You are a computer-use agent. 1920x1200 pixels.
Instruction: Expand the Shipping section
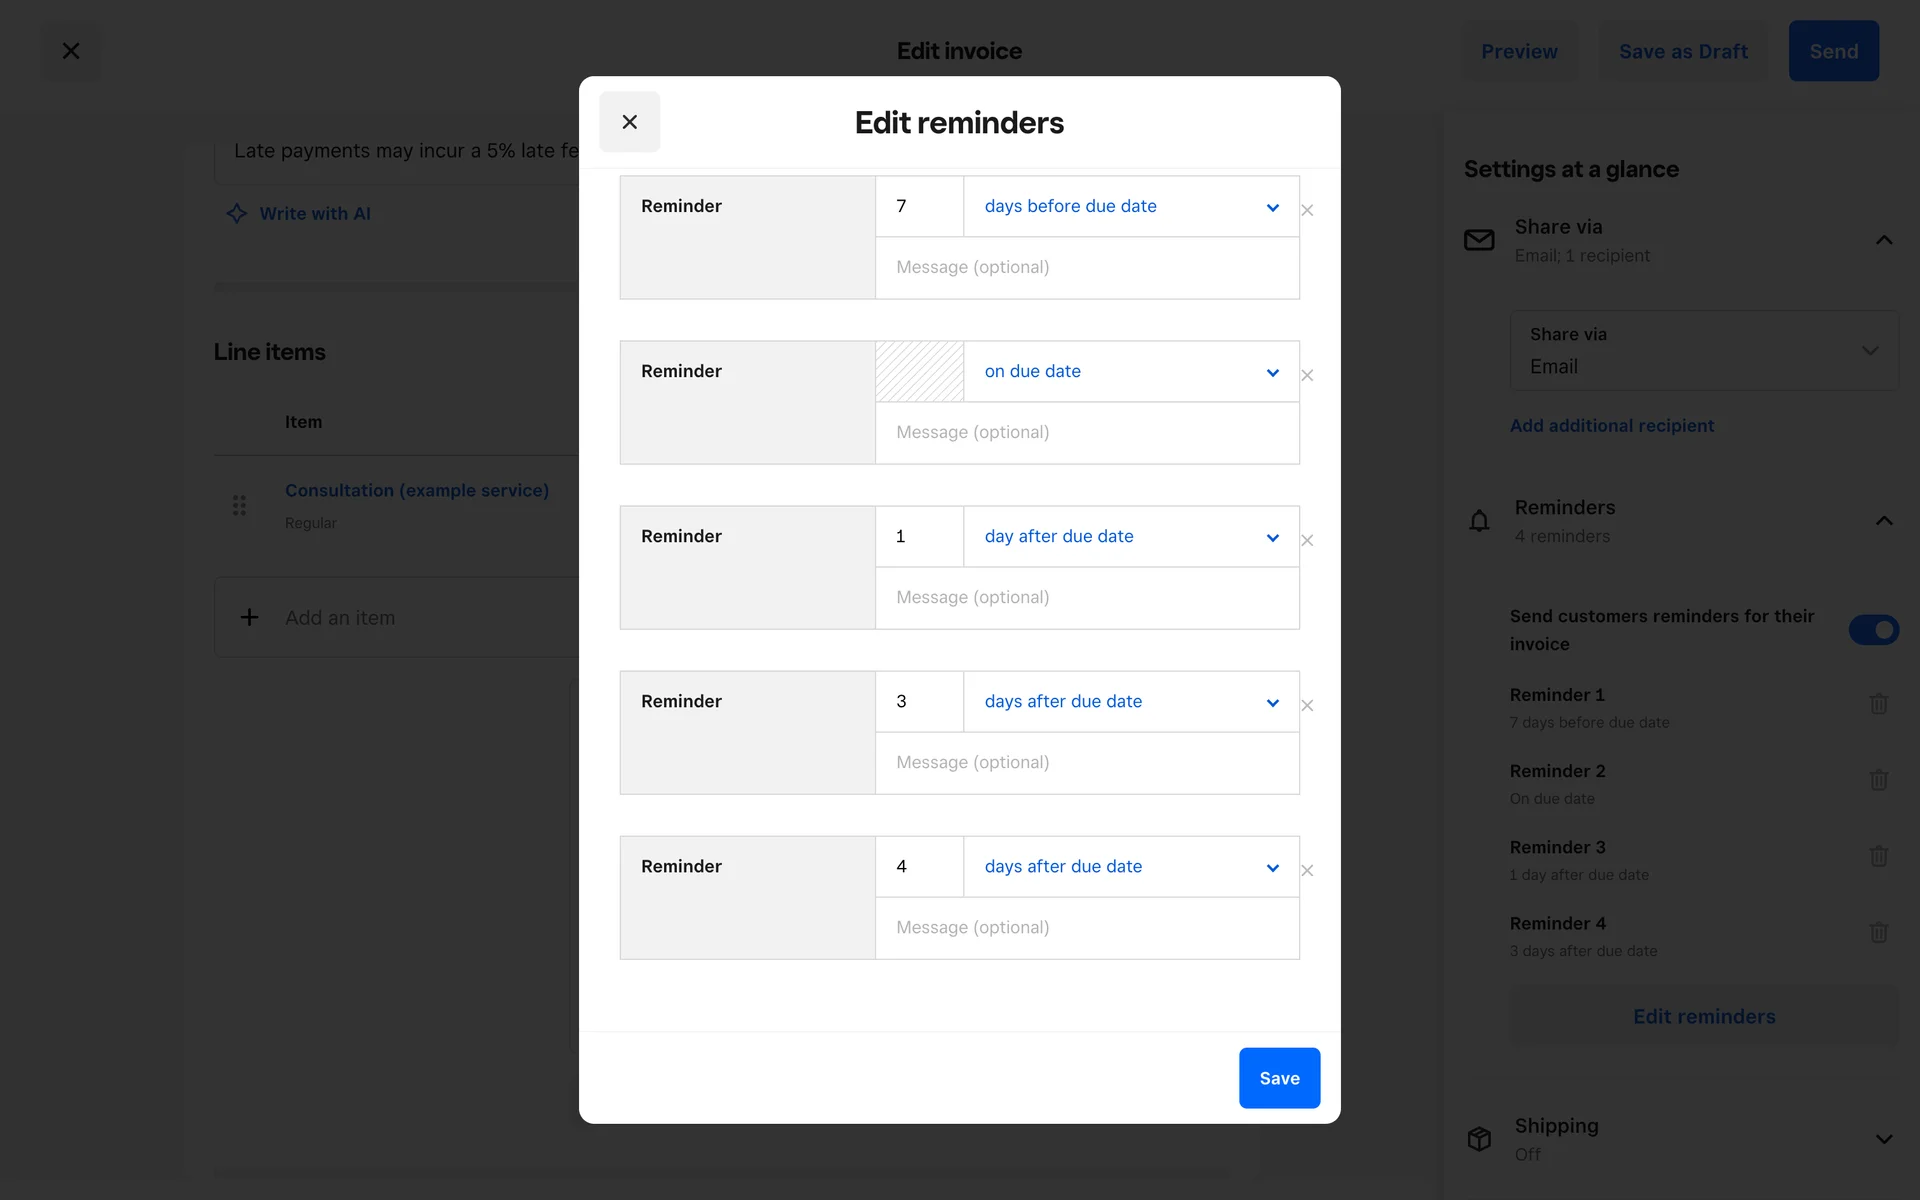click(1884, 1139)
